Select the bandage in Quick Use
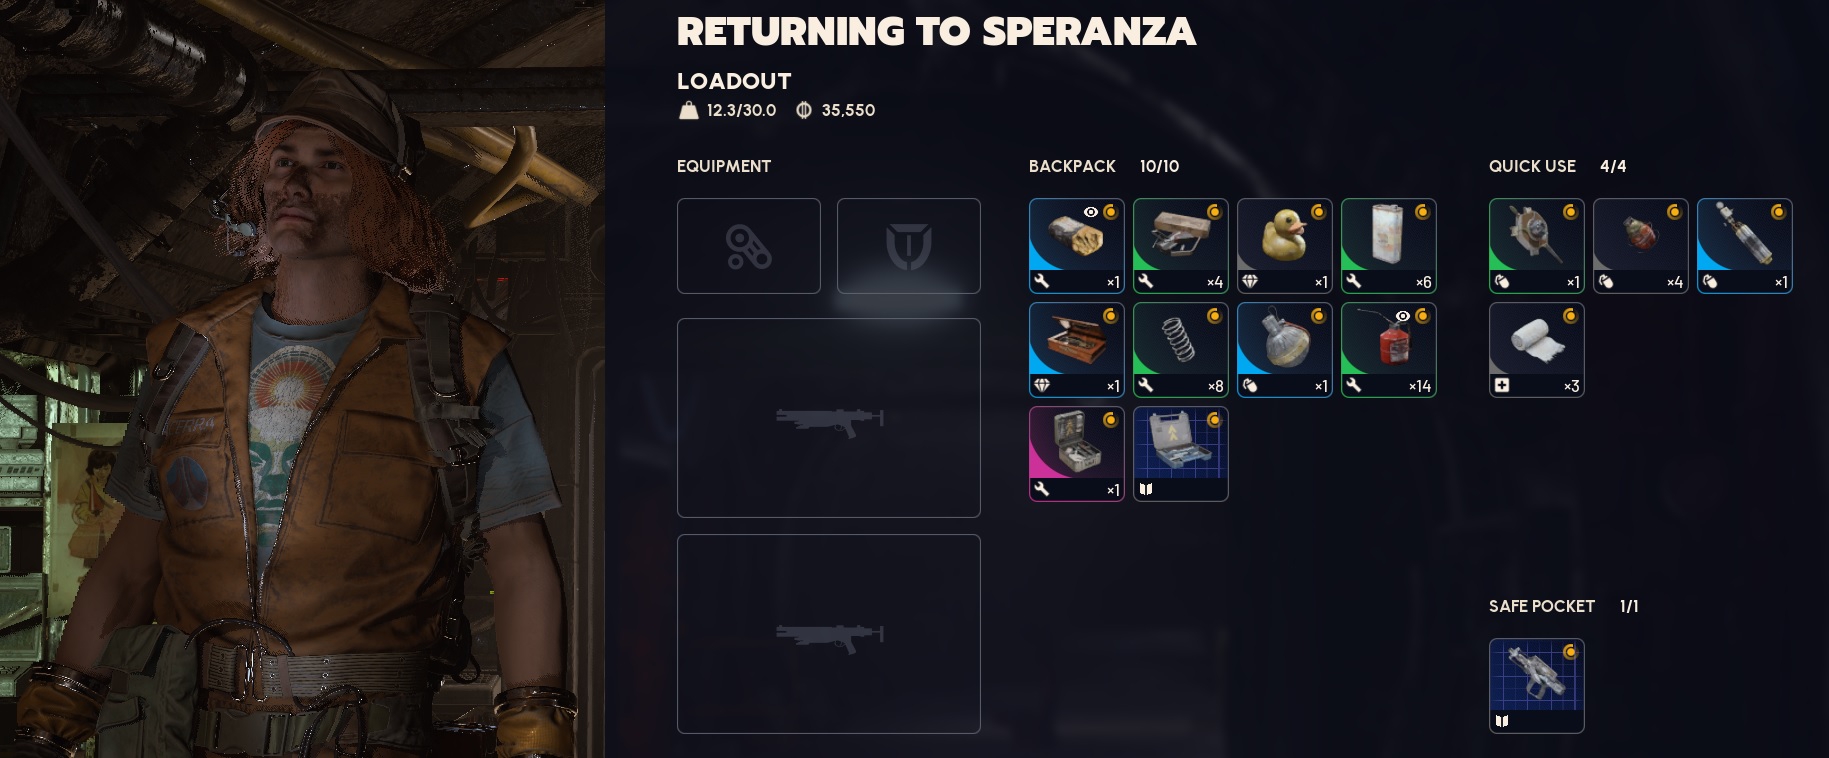The width and height of the screenshot is (1829, 758). (x=1536, y=350)
